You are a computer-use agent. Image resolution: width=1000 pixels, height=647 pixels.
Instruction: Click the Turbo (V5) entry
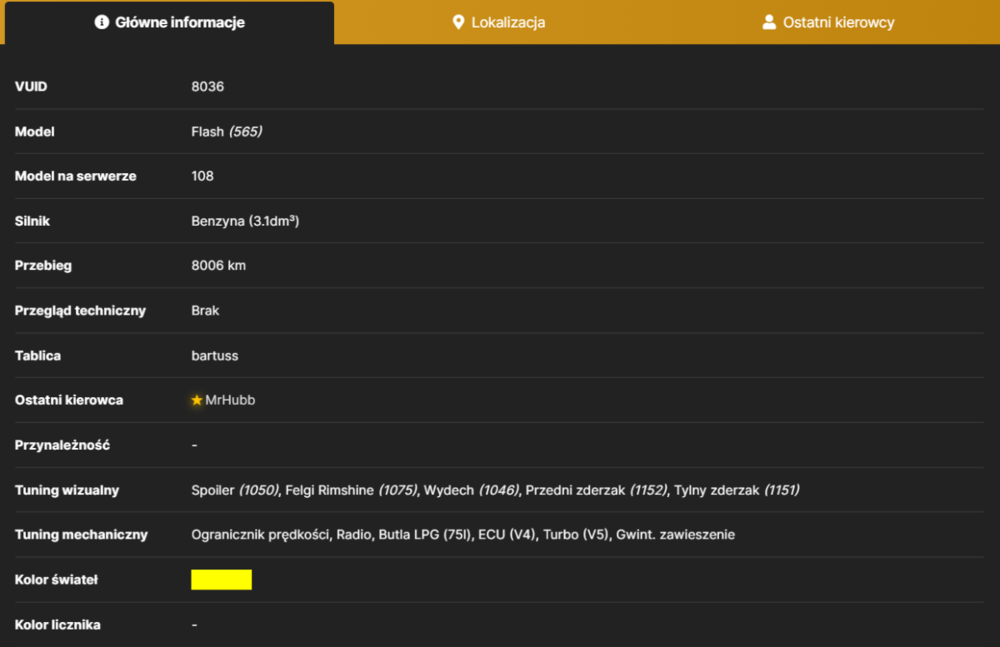[x=576, y=535]
